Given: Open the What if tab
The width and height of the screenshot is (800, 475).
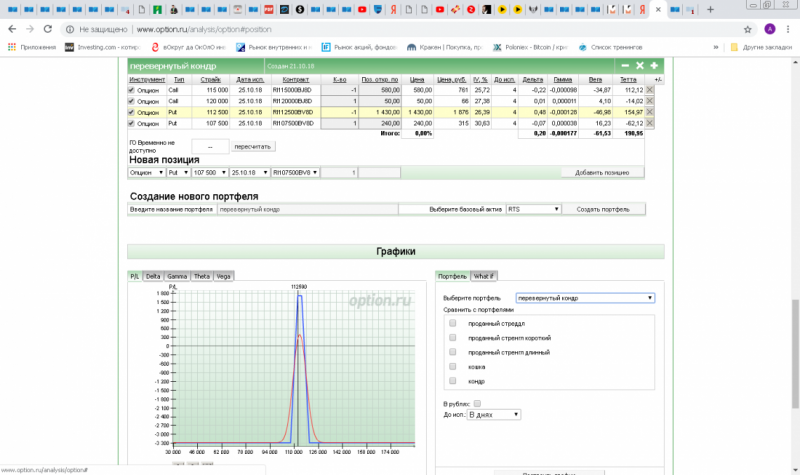Looking at the screenshot, I should coord(485,276).
